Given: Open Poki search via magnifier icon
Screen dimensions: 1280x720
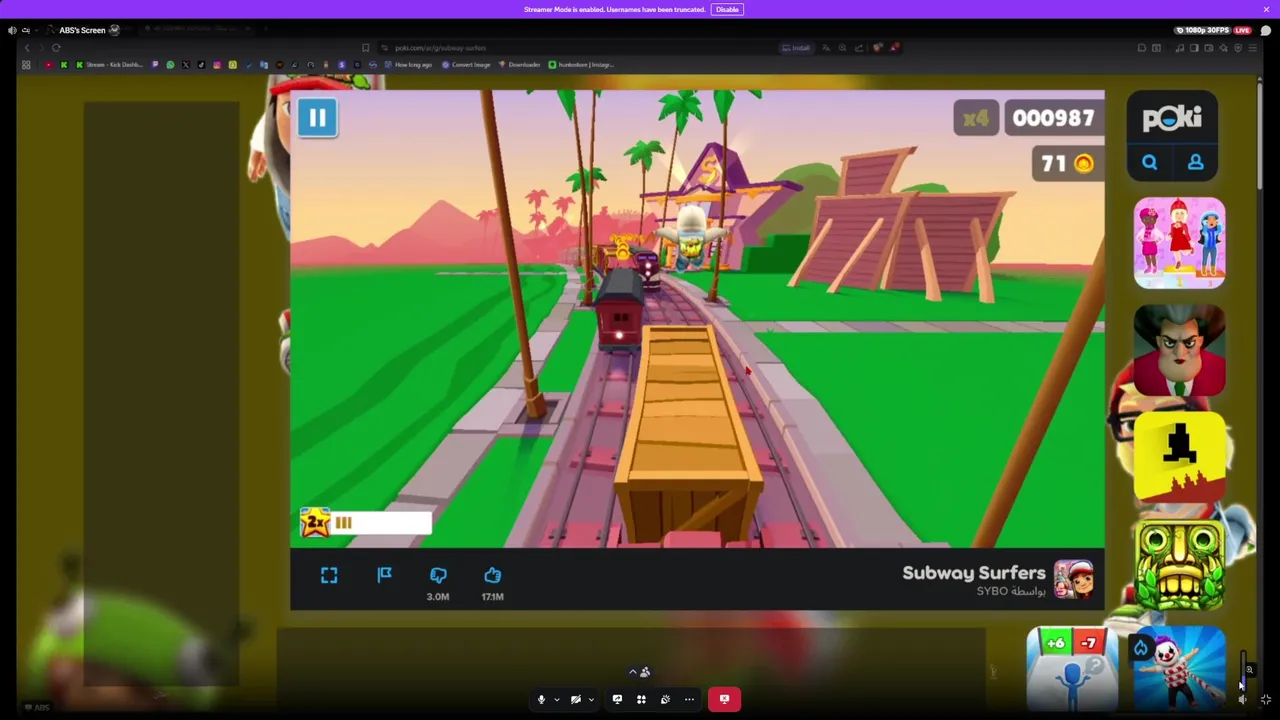Looking at the screenshot, I should tap(1150, 163).
